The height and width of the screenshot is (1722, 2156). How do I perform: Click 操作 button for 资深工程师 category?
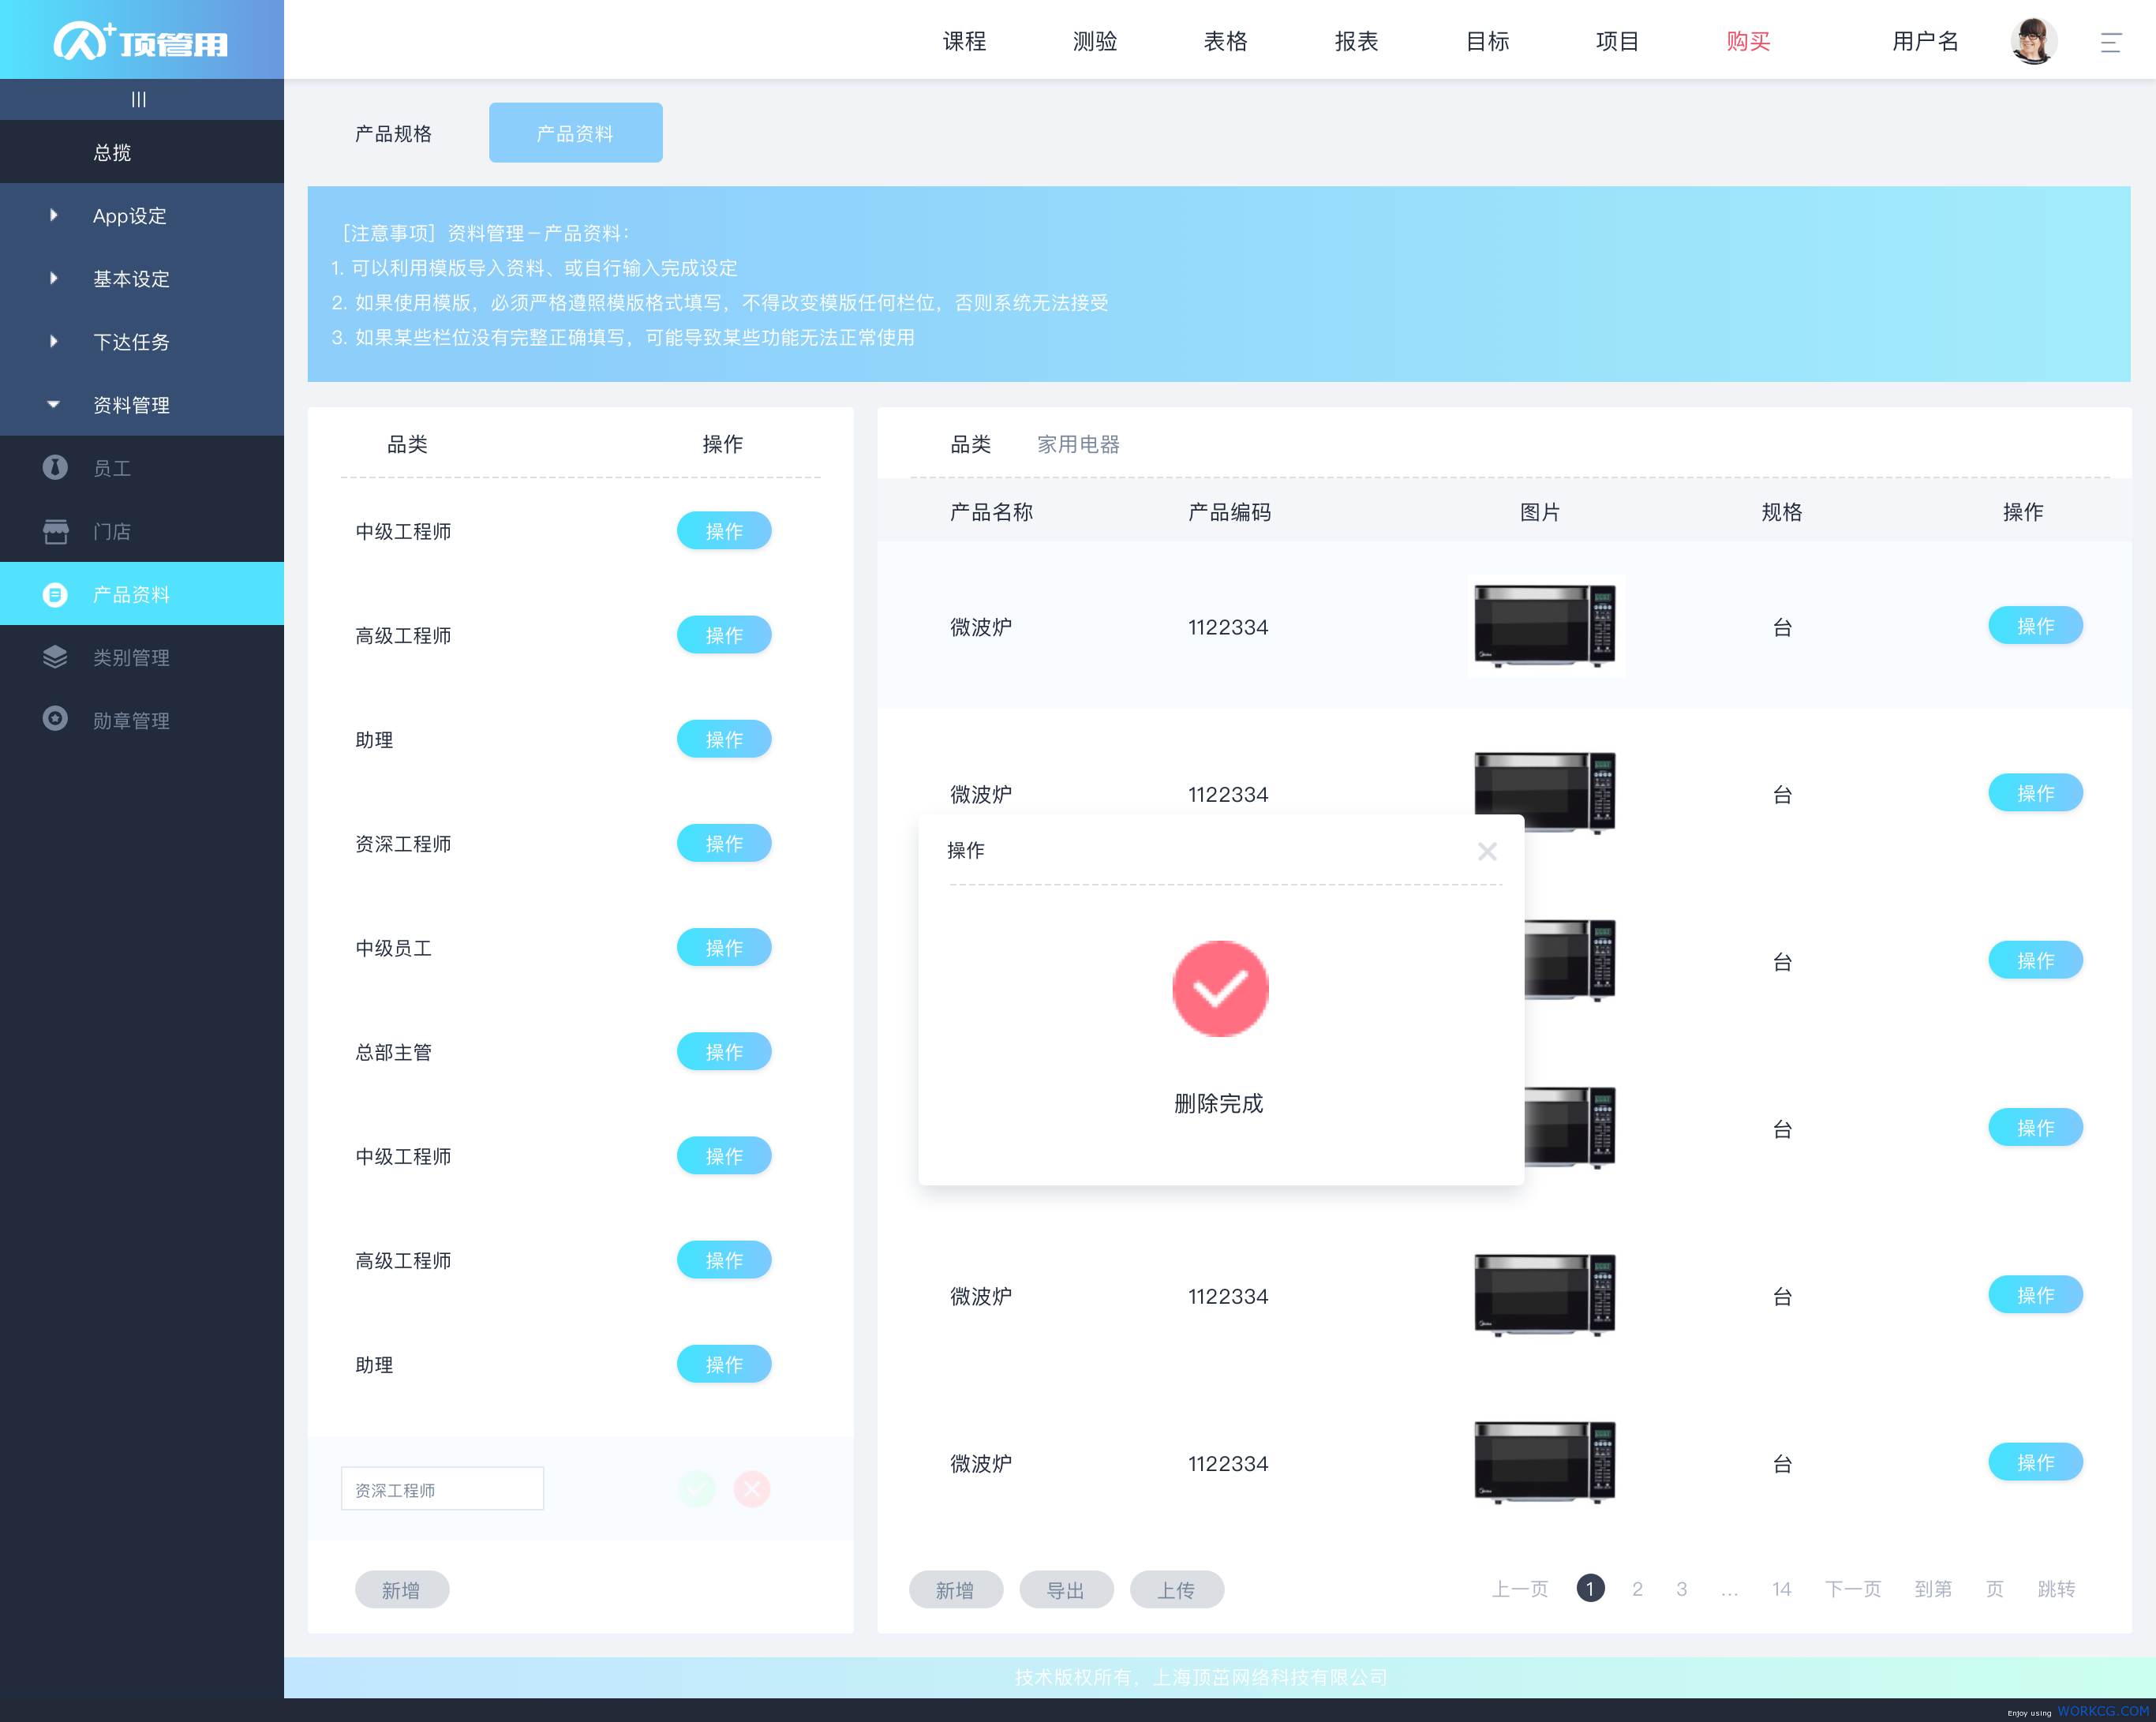[724, 843]
